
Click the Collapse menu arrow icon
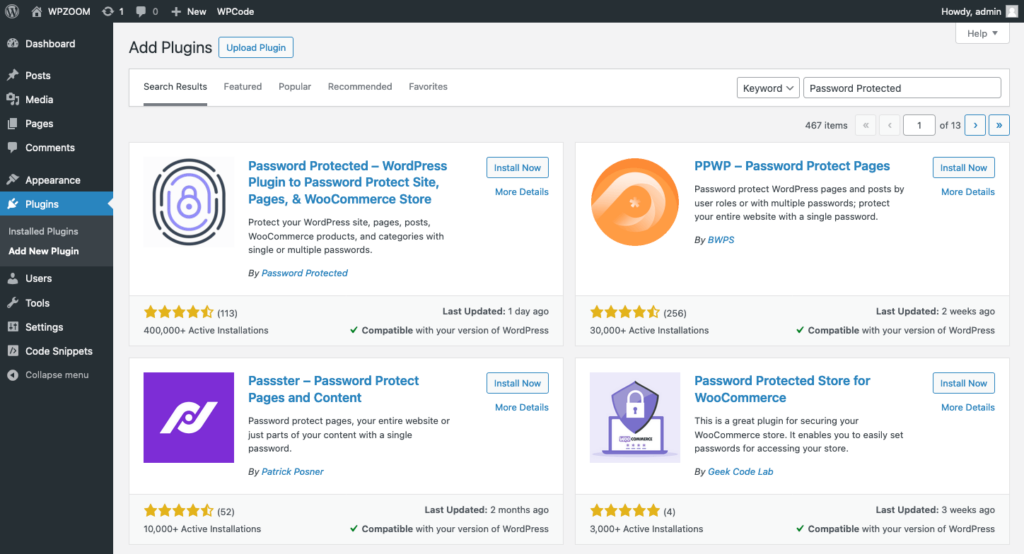pos(12,375)
